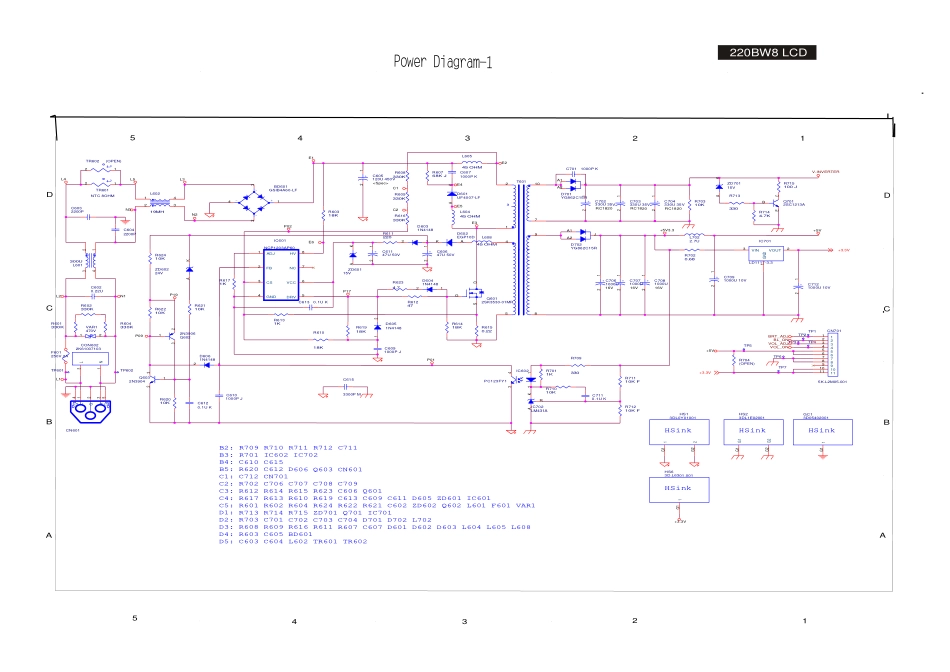Click the V-INVERTER output label

tap(826, 172)
